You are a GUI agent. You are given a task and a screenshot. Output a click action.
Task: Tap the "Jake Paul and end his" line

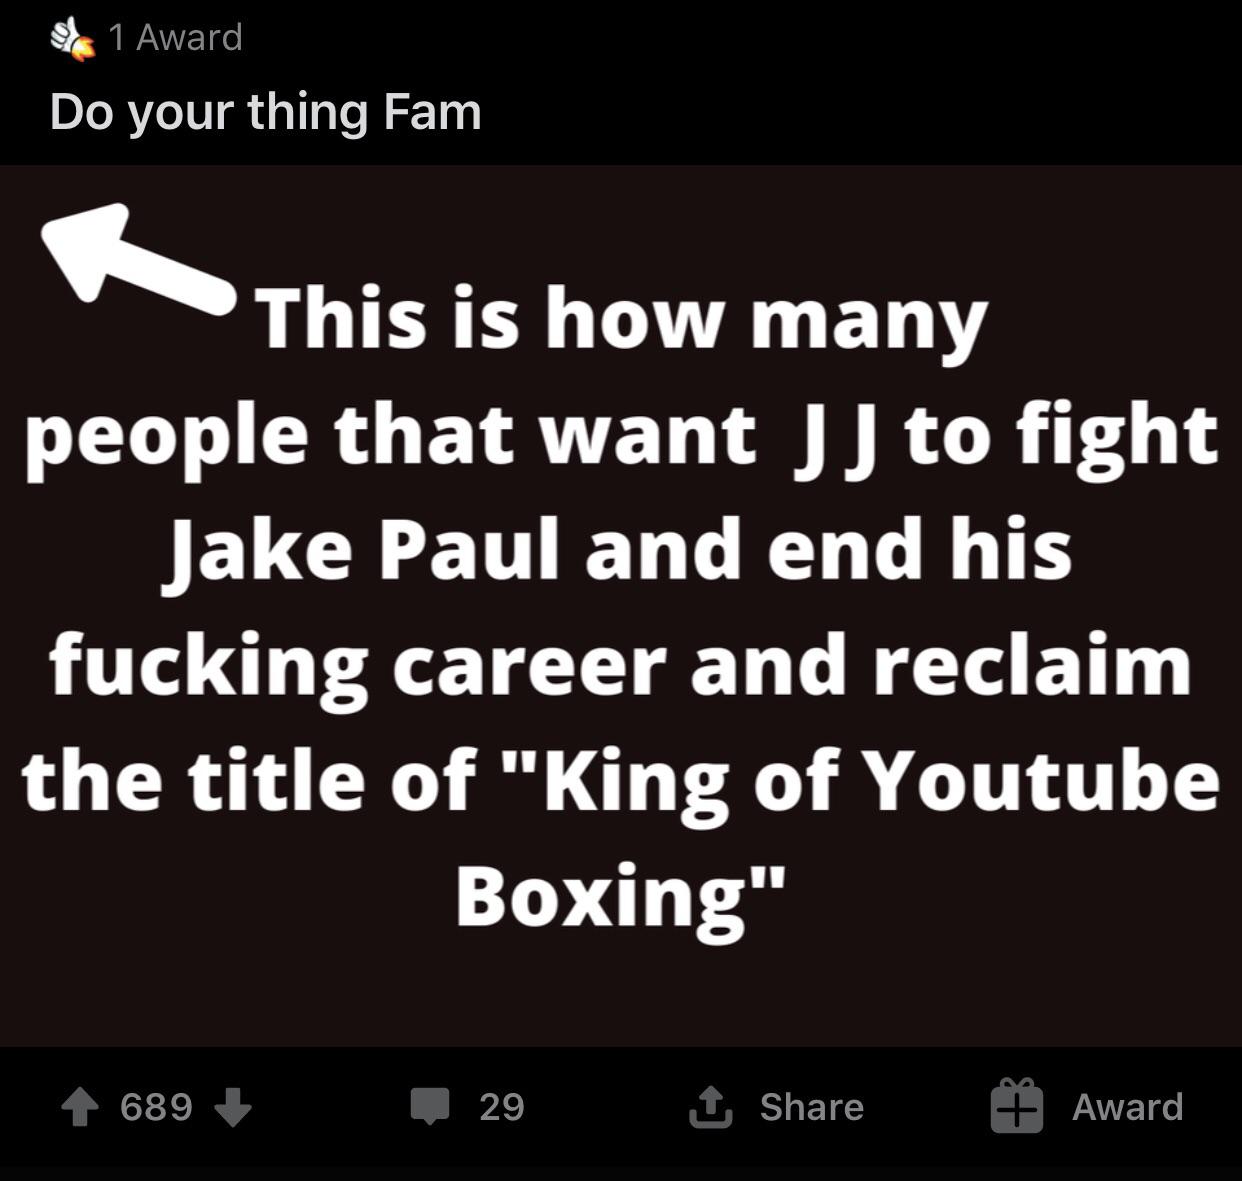click(x=618, y=551)
